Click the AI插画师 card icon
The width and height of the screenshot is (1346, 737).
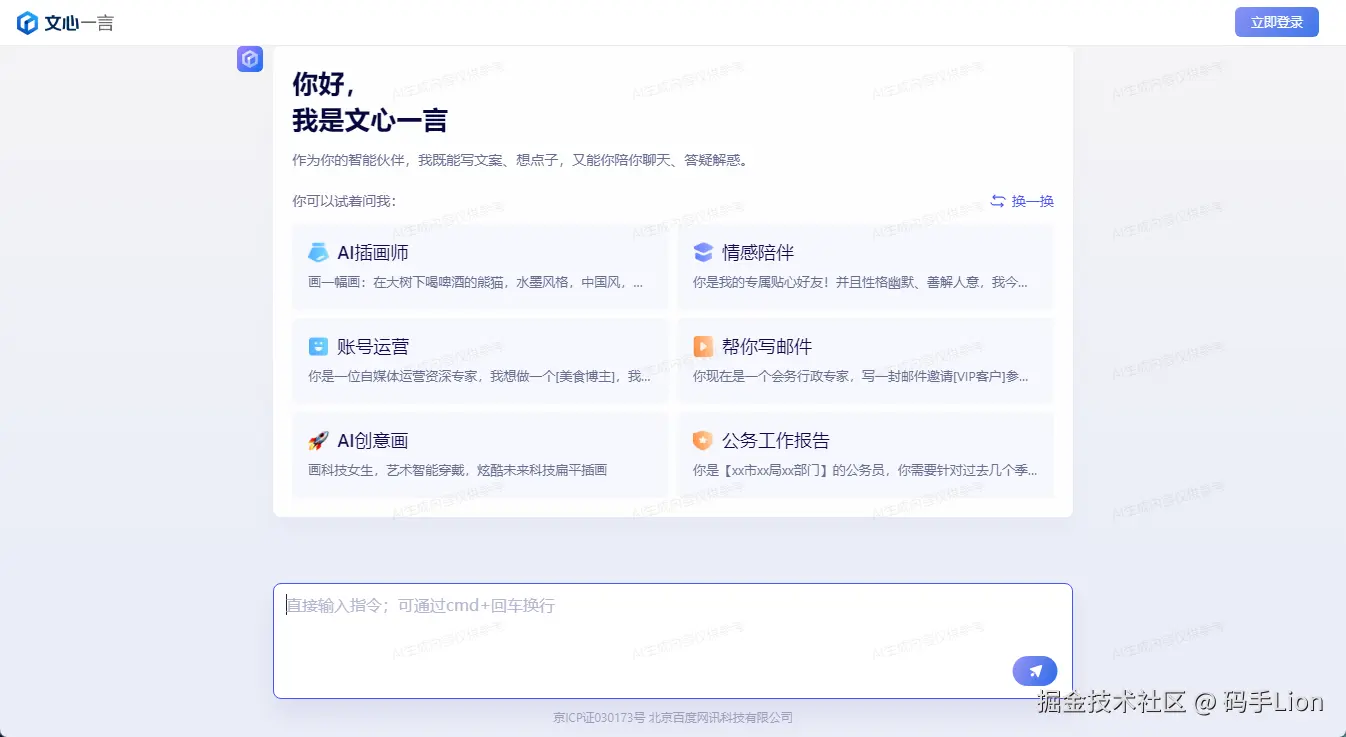318,252
